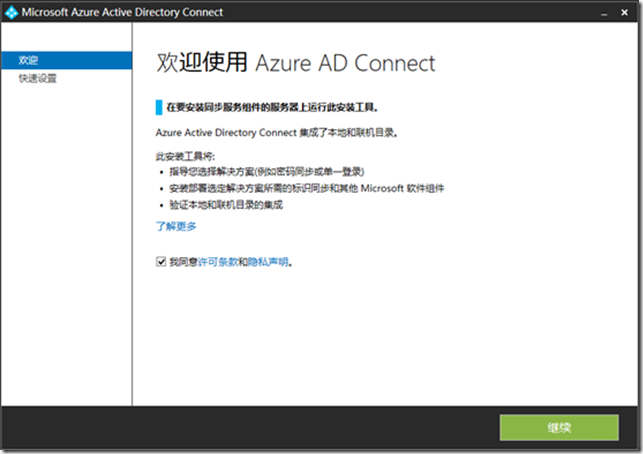Close the Azure AD Connect window
The width and height of the screenshot is (643, 454).
pyautogui.click(x=624, y=13)
